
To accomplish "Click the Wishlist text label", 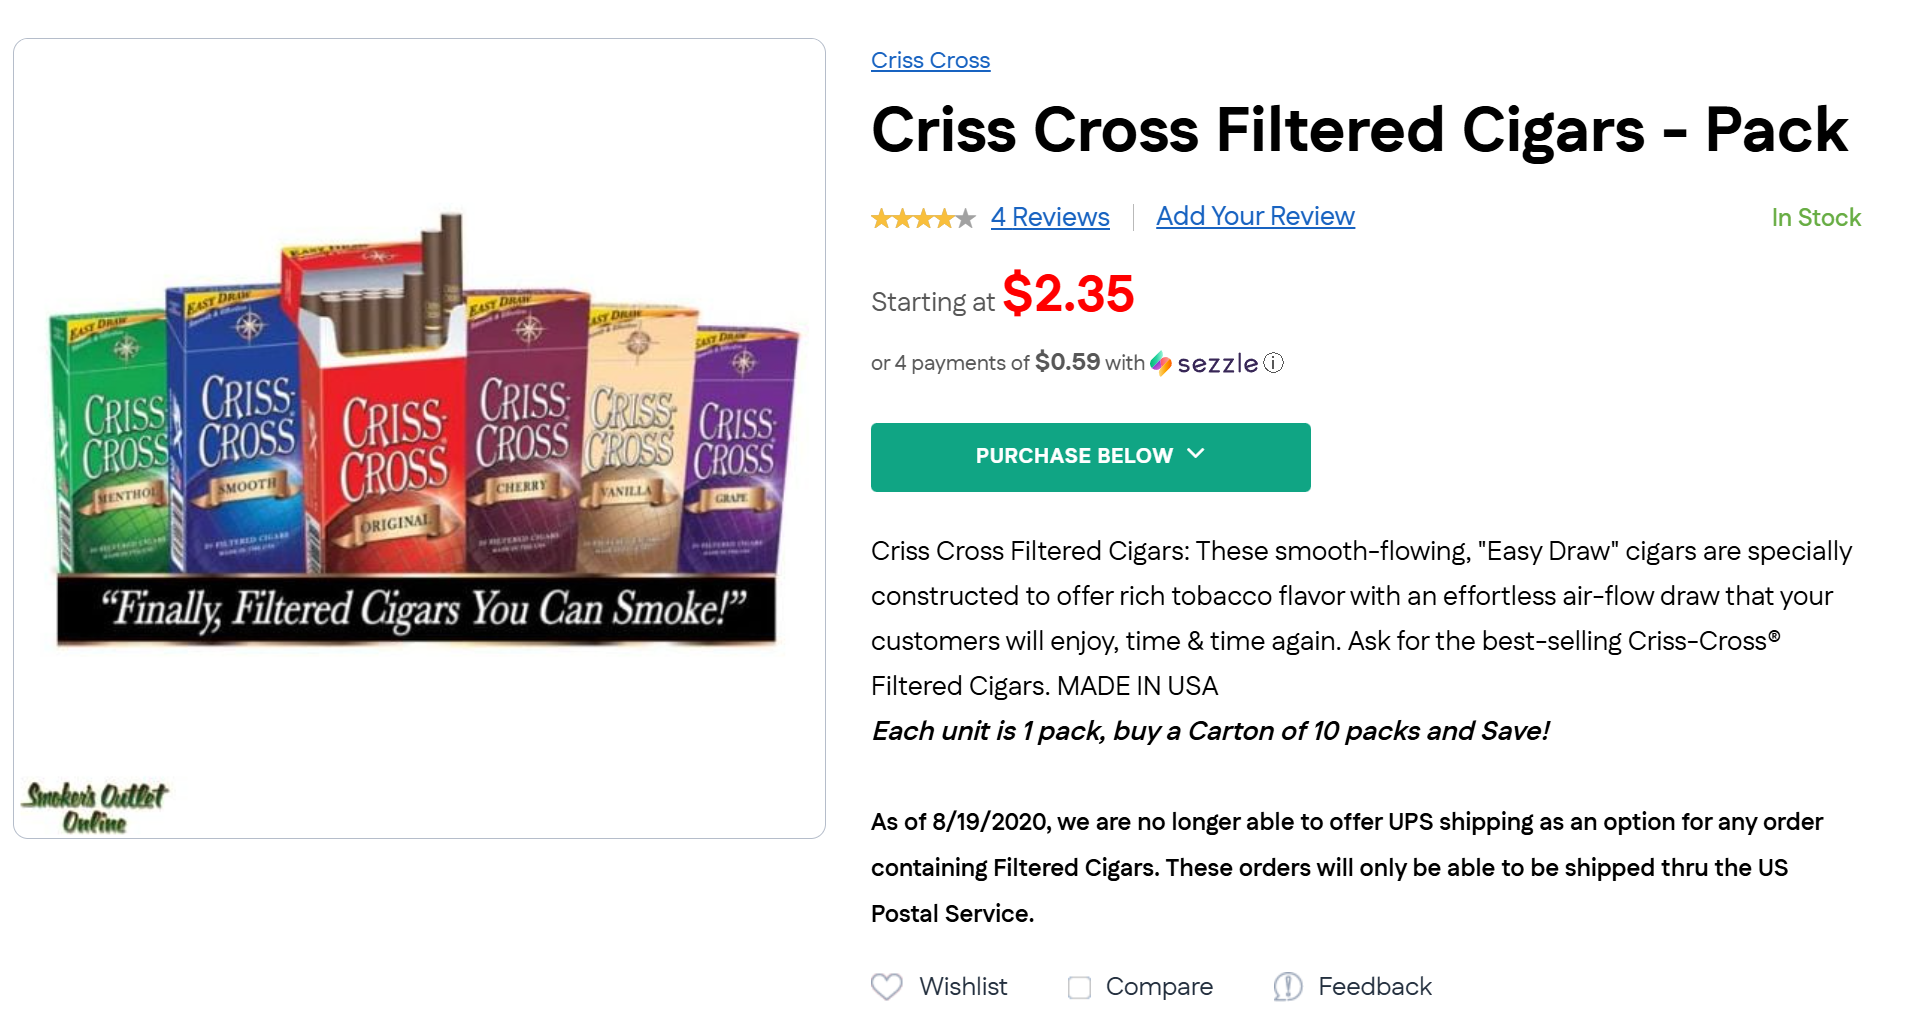I will pos(963,987).
